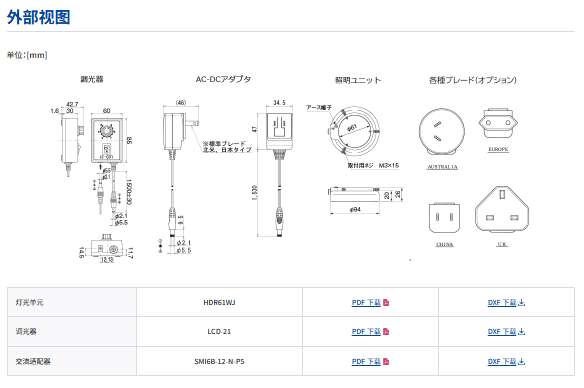
Task: Click the EUROPE blade drawing
Action: click(498, 124)
